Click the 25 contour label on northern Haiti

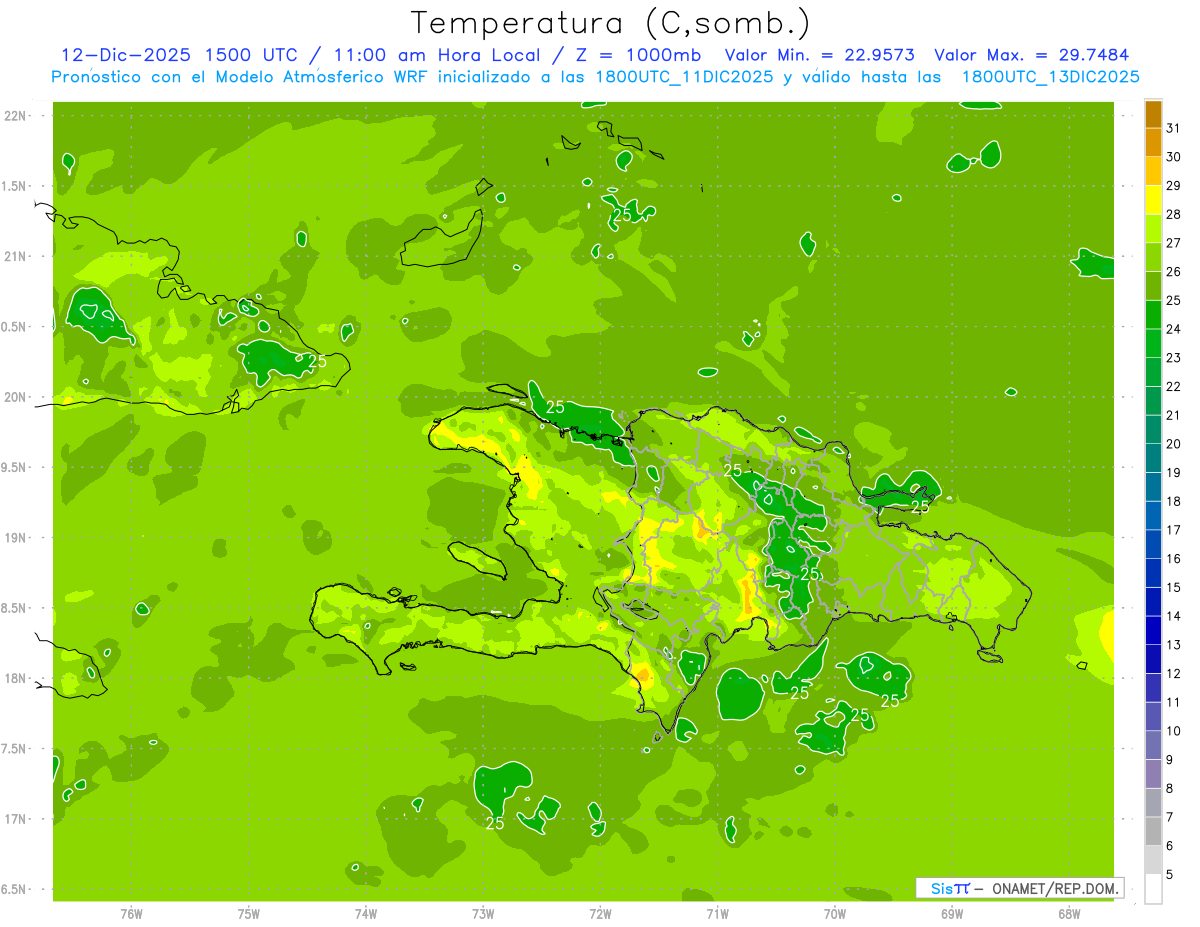pos(555,407)
